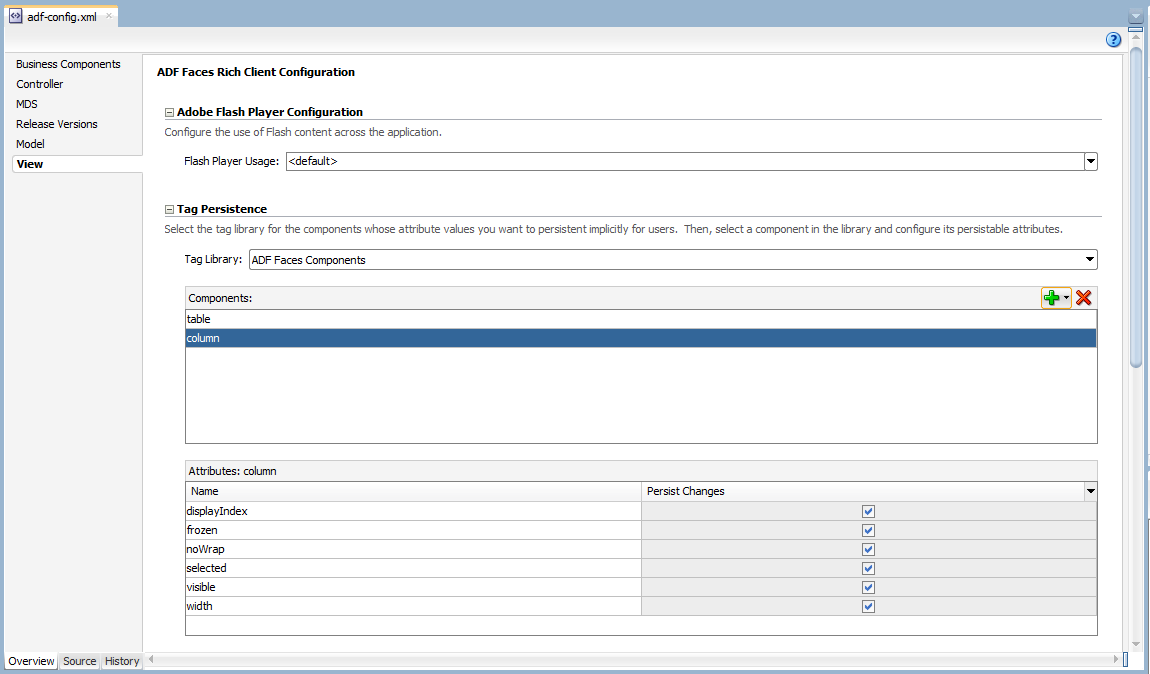This screenshot has height=674, width=1150.
Task: Click the Persist Changes column header
Action: 863,491
